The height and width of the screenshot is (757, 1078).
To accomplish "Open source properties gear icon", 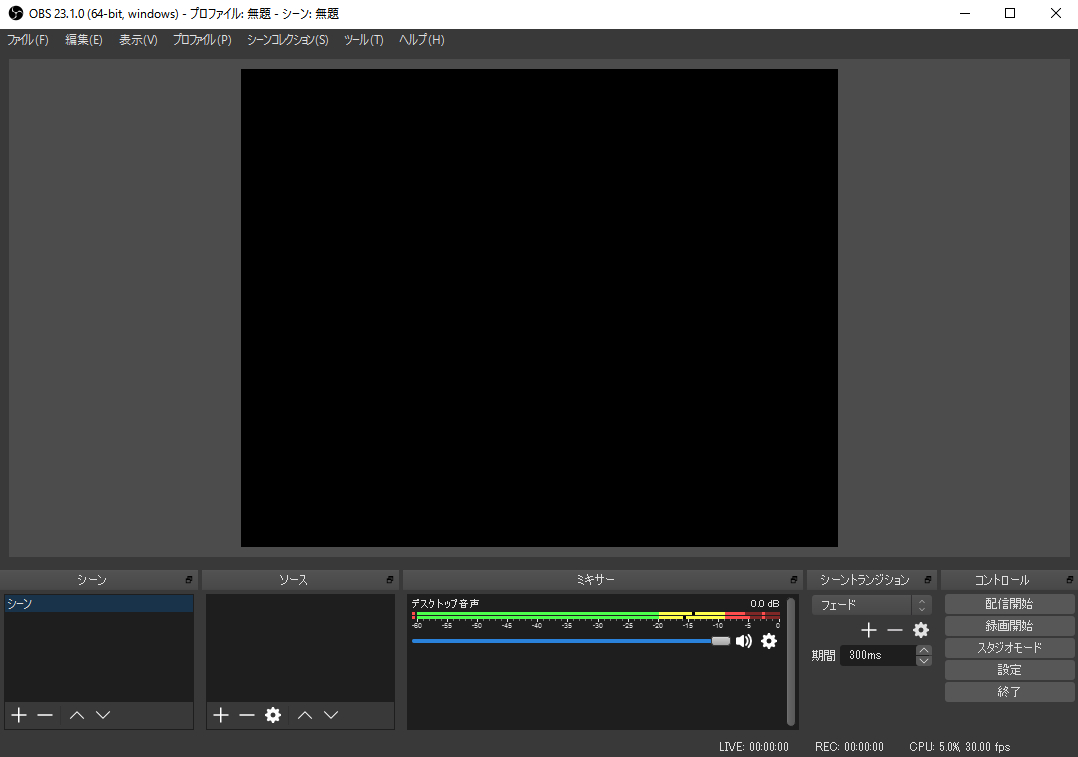I will 273,715.
